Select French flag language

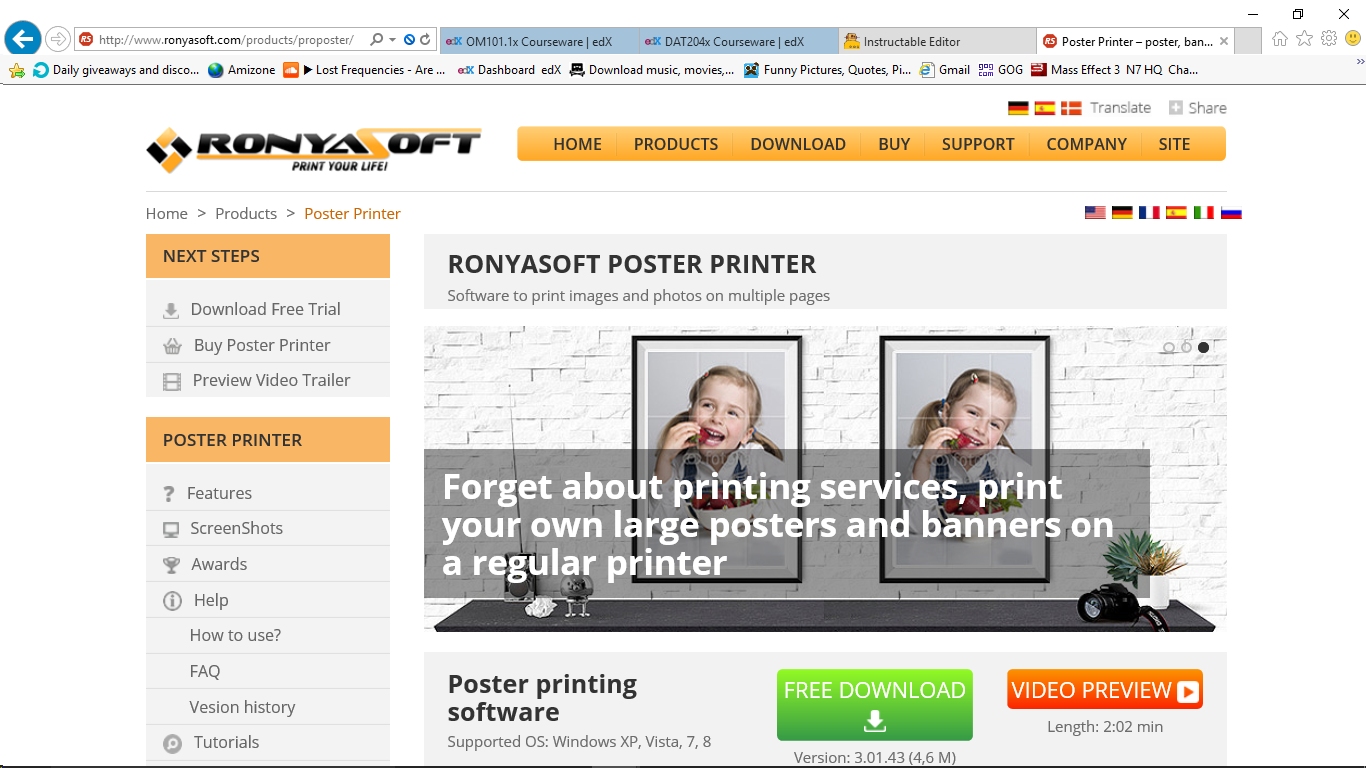pyautogui.click(x=1149, y=212)
